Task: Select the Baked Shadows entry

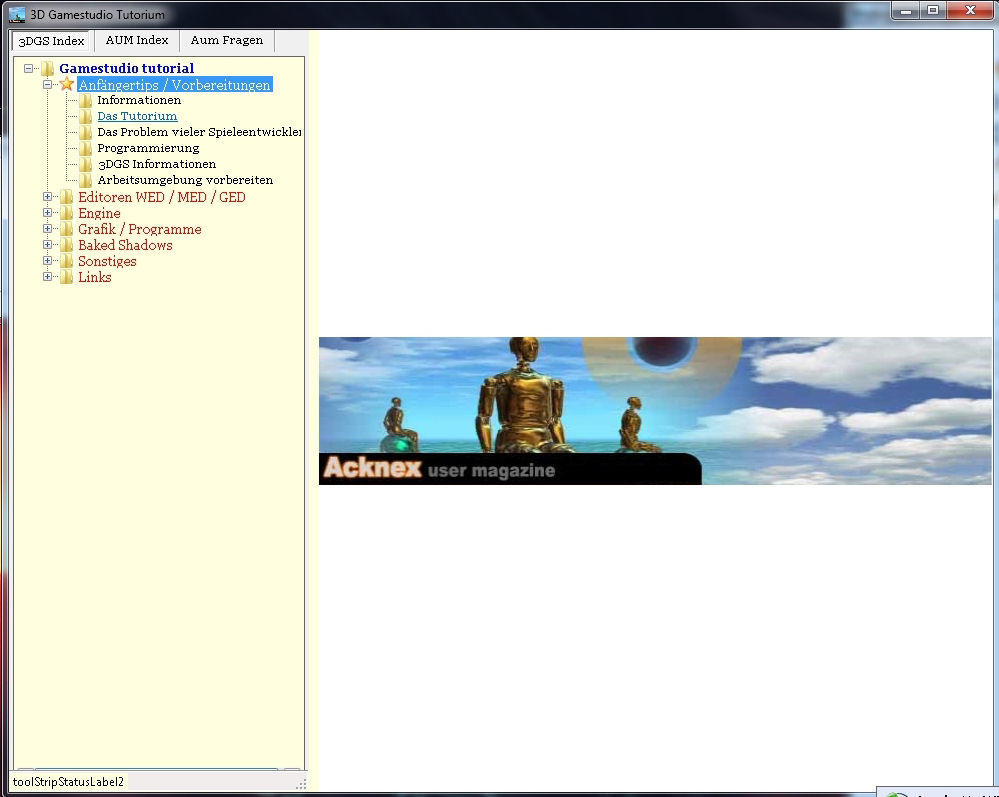Action: [x=125, y=245]
